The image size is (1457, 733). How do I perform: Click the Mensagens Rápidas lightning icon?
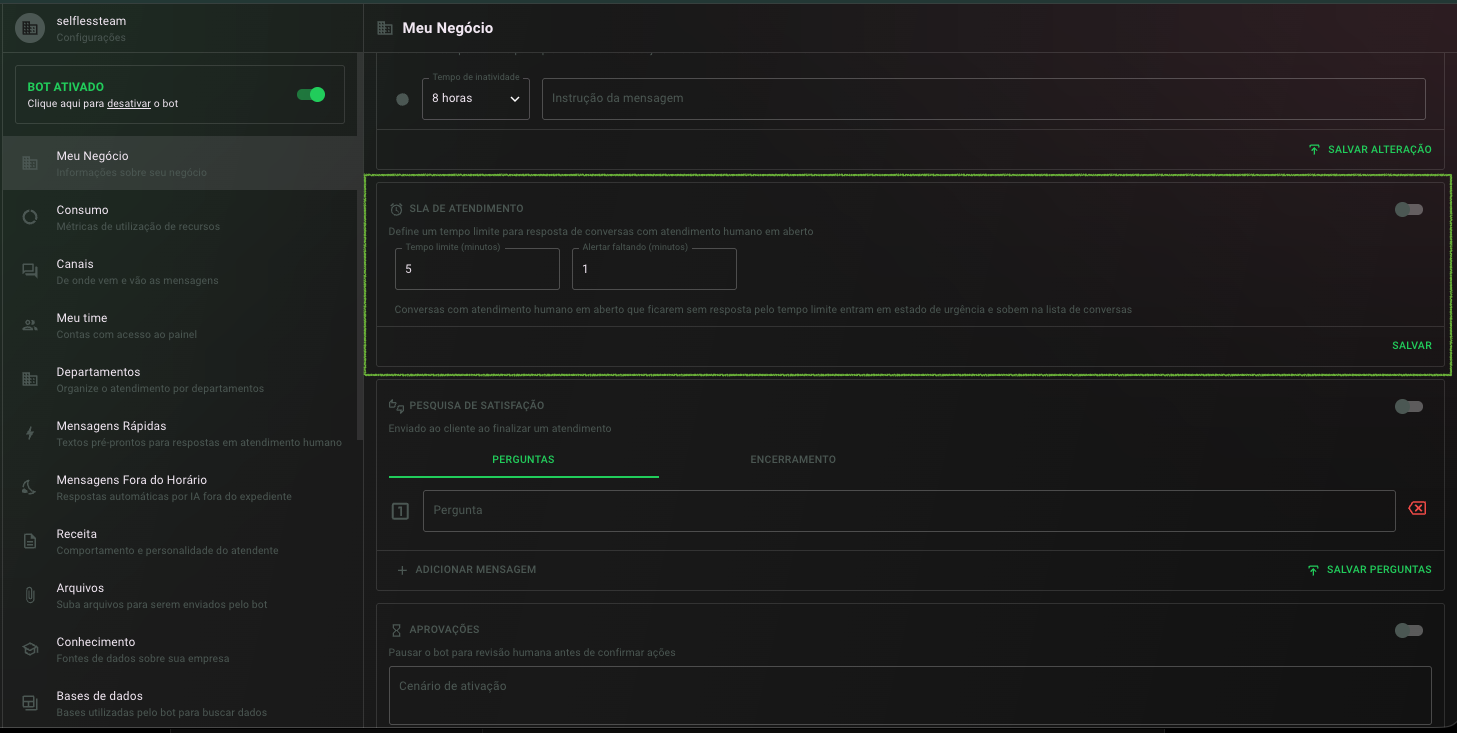tap(30, 433)
